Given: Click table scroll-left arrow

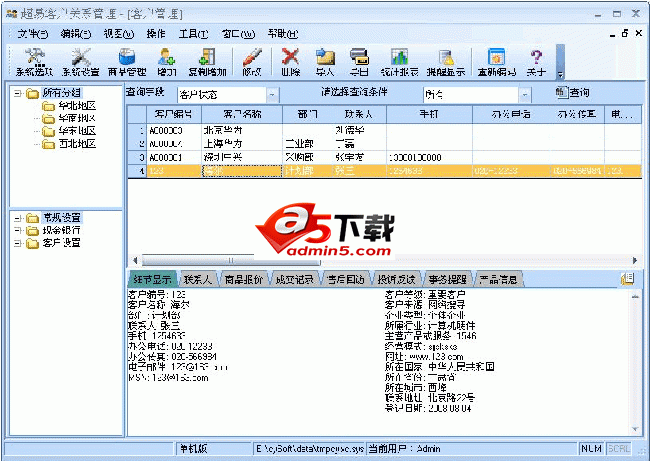Looking at the screenshot, I should 135,261.
